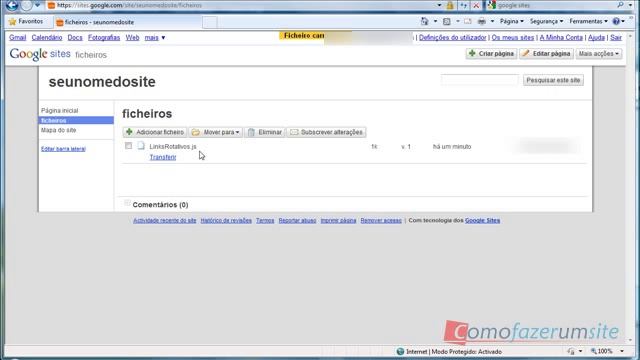This screenshot has height=360, width=640.
Task: Click 'Editar barra lateral' link
Action: click(x=63, y=149)
